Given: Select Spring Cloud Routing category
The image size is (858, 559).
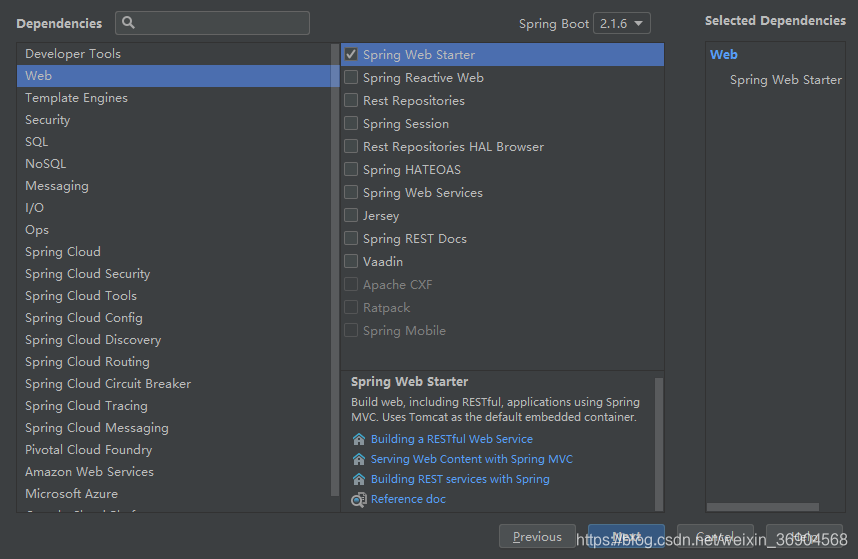Looking at the screenshot, I should pyautogui.click(x=174, y=362).
